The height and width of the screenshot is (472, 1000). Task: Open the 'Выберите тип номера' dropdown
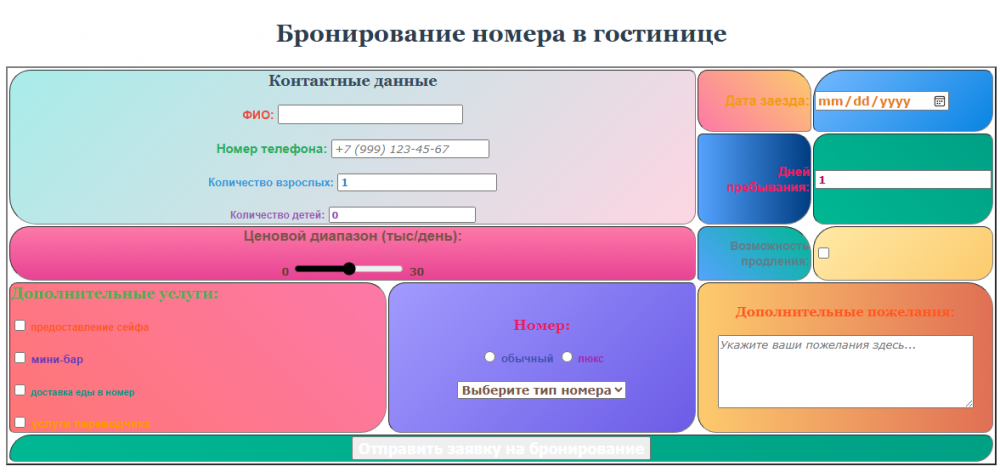click(541, 390)
